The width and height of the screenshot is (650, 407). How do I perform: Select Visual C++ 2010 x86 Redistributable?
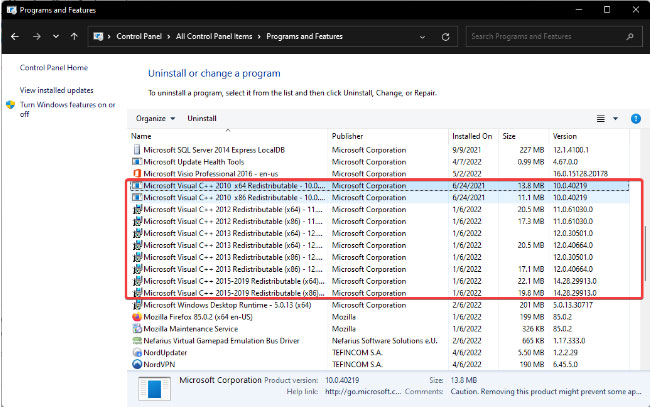tap(380, 198)
